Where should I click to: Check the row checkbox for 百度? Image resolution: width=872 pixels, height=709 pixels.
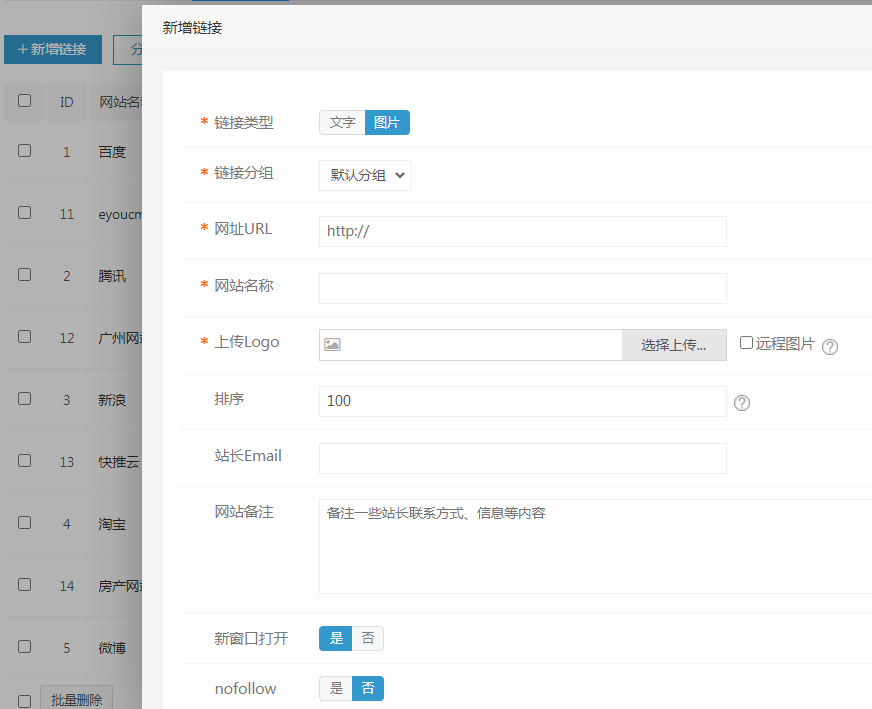click(25, 151)
